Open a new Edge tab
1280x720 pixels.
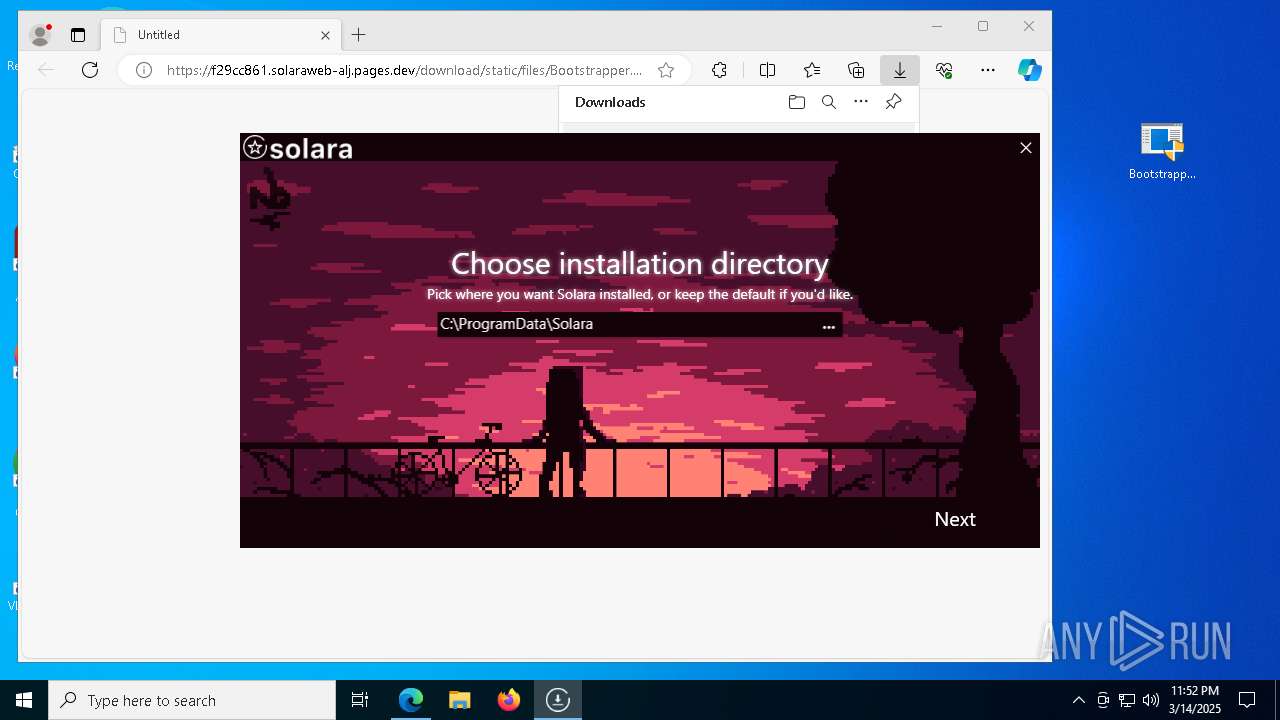[x=358, y=35]
